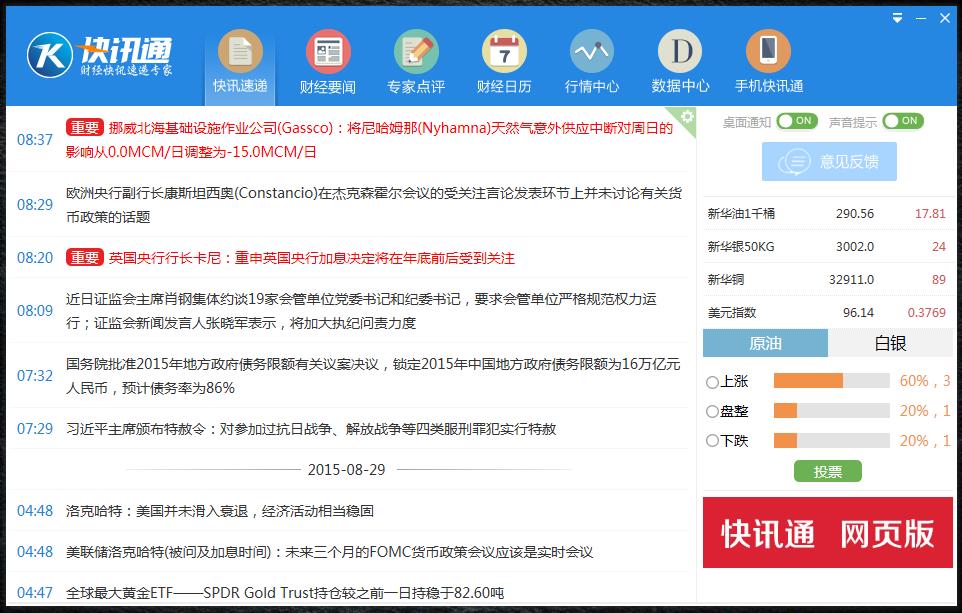Open the 快讯速递 news feed icon

[x=239, y=51]
